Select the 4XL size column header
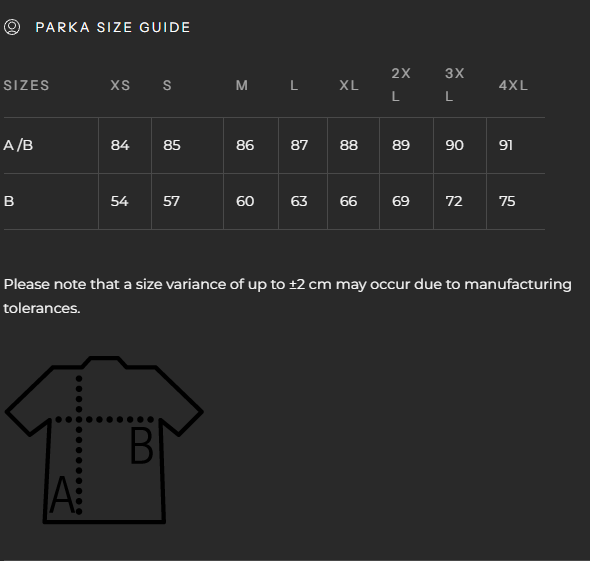The height and width of the screenshot is (561, 590). (513, 85)
